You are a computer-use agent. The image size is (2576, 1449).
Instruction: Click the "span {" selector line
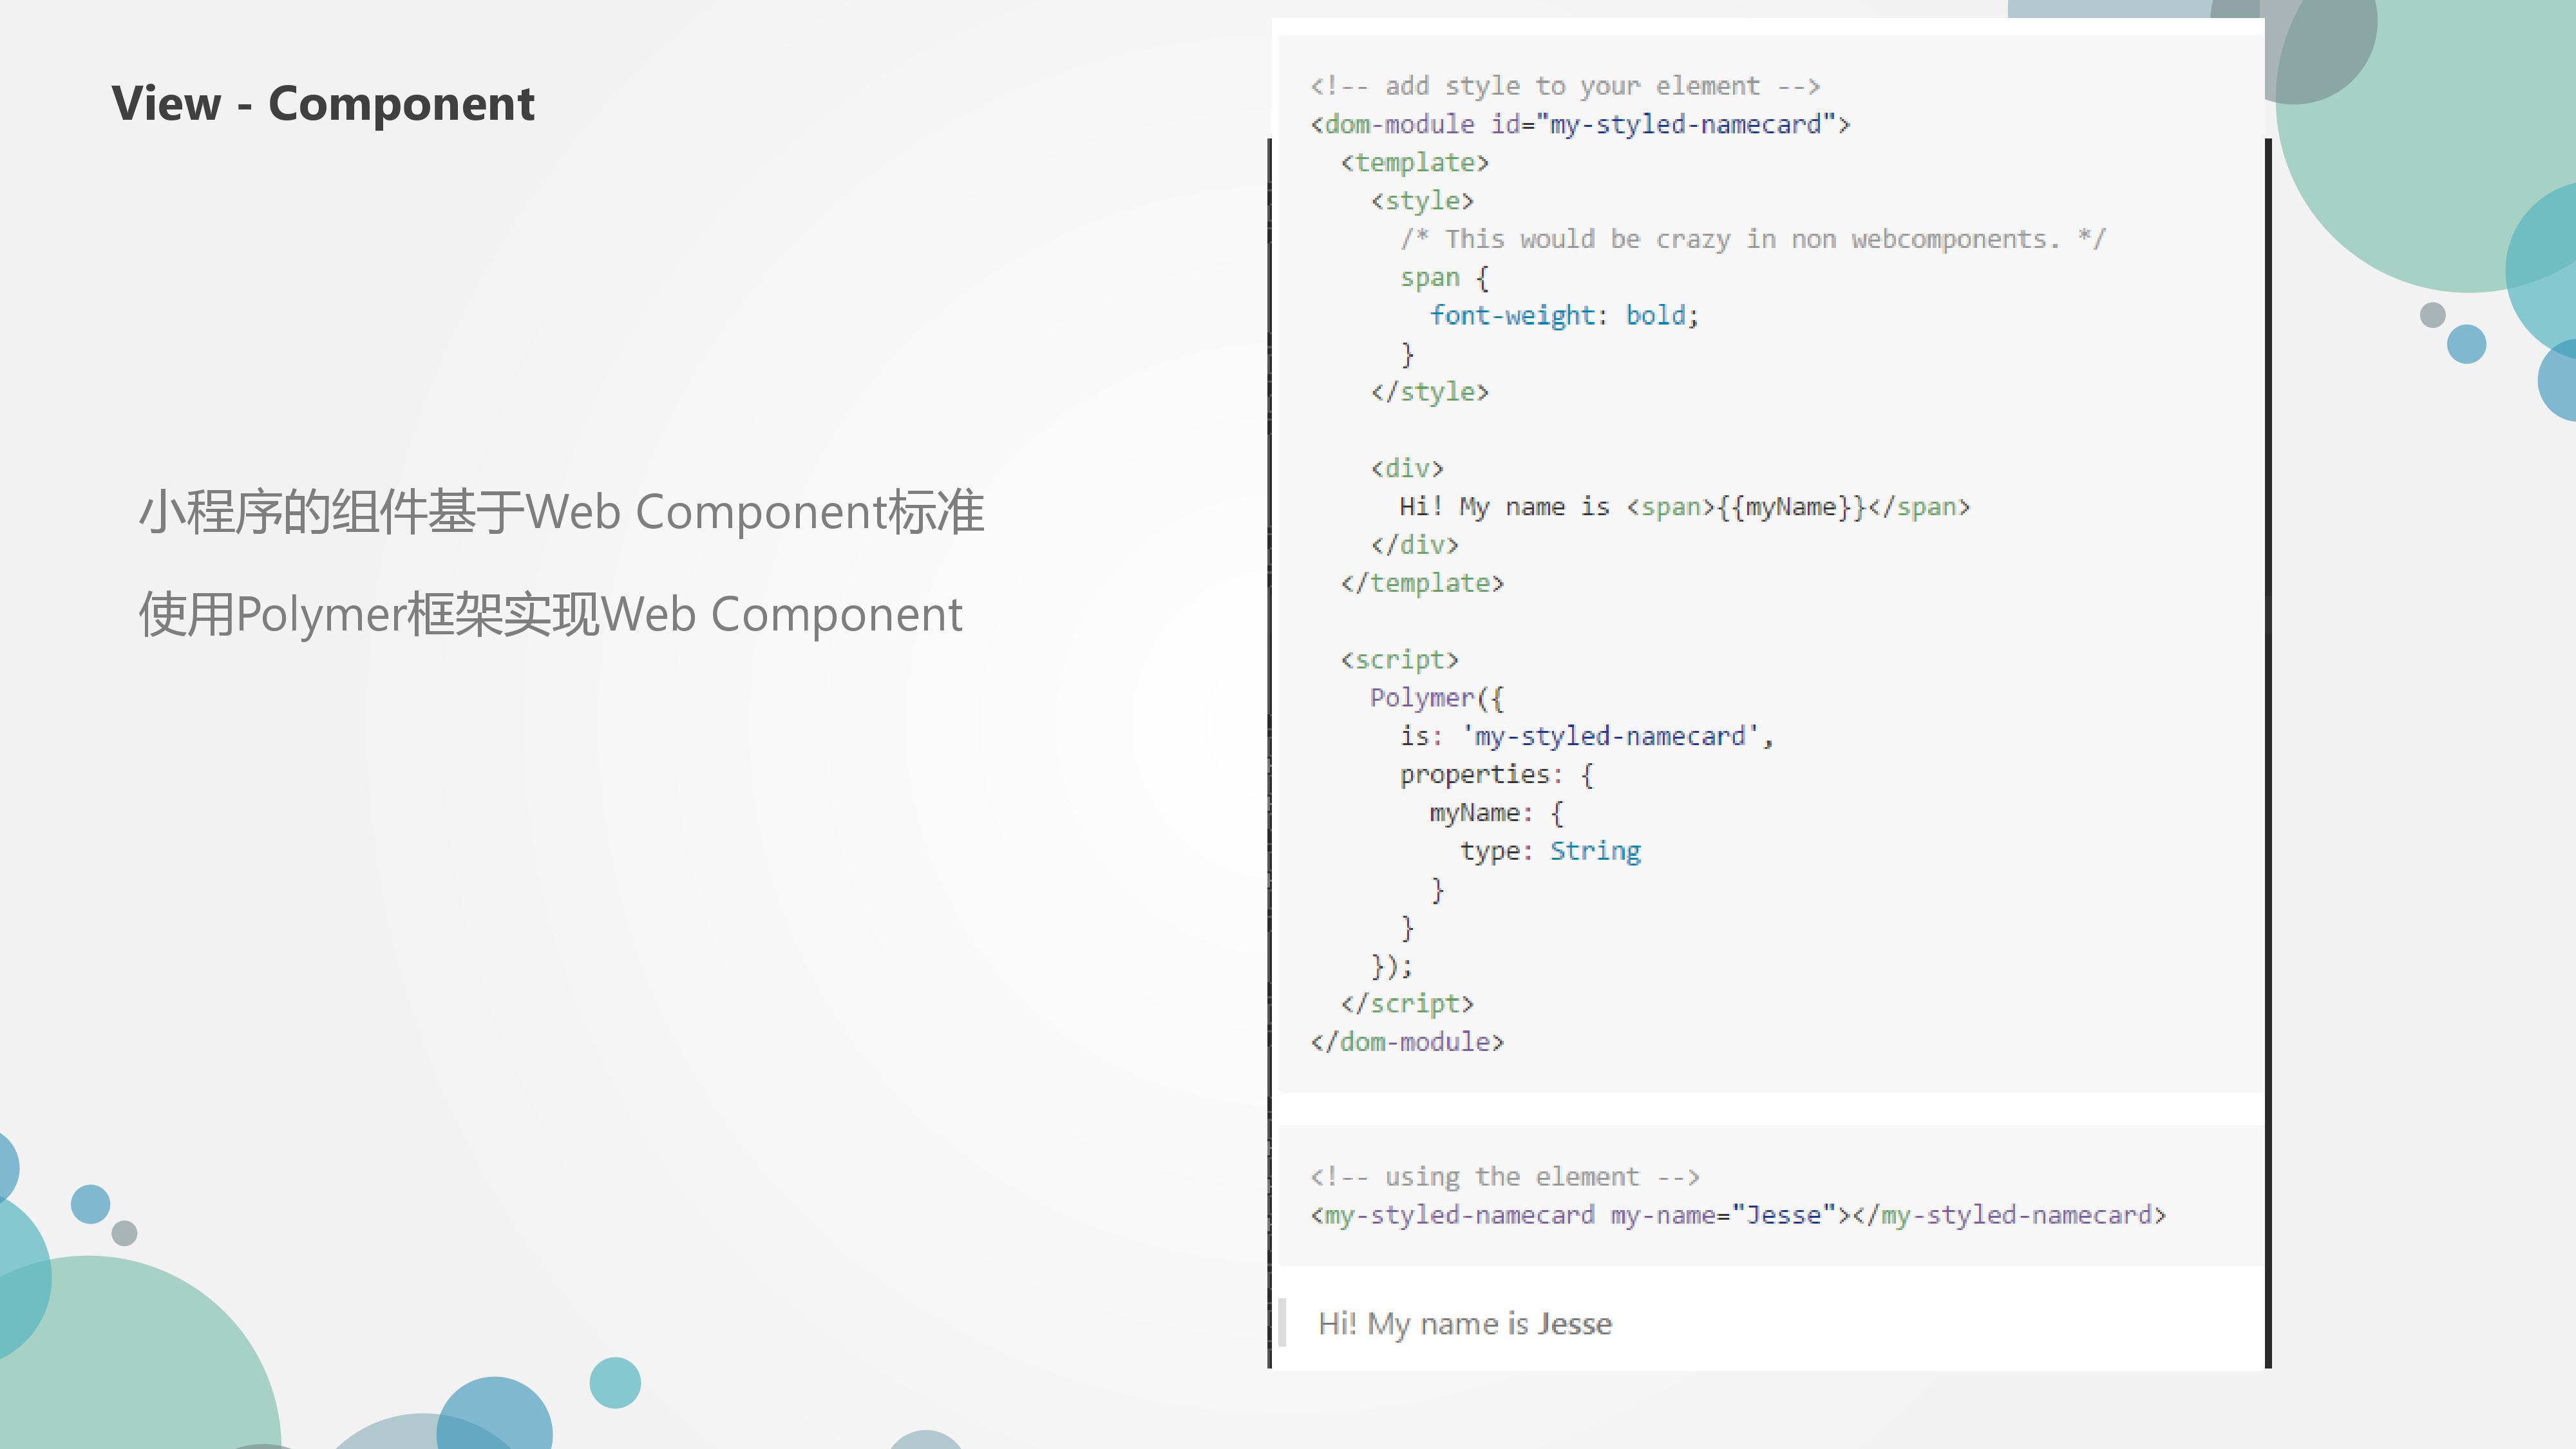click(1444, 277)
